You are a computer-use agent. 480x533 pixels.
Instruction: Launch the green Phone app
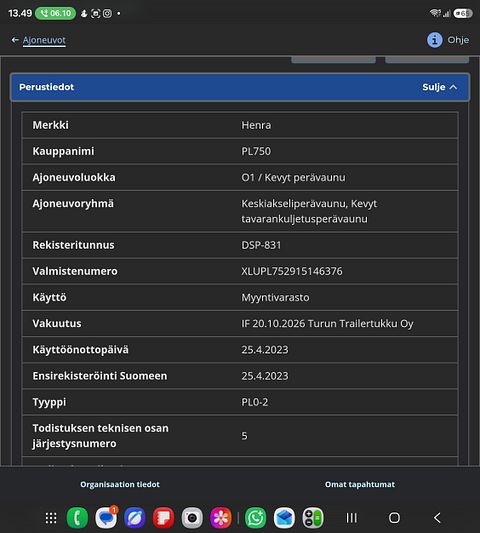pos(78,518)
